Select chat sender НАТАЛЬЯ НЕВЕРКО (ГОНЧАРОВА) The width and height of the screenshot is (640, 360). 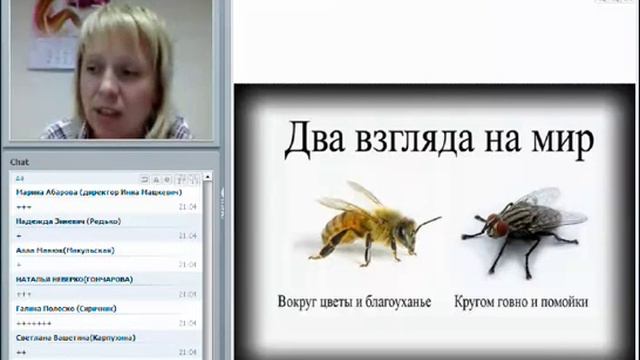74,280
